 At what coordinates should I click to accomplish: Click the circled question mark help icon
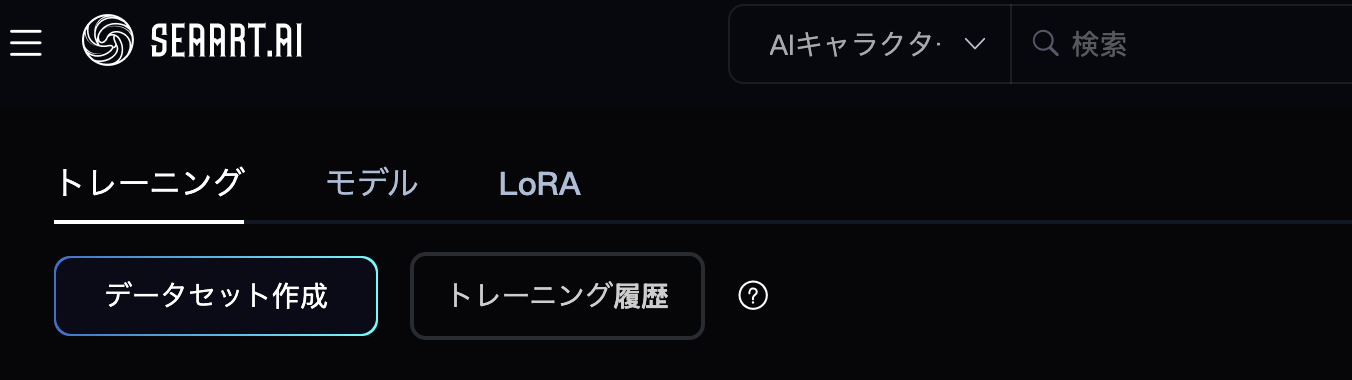coord(752,296)
